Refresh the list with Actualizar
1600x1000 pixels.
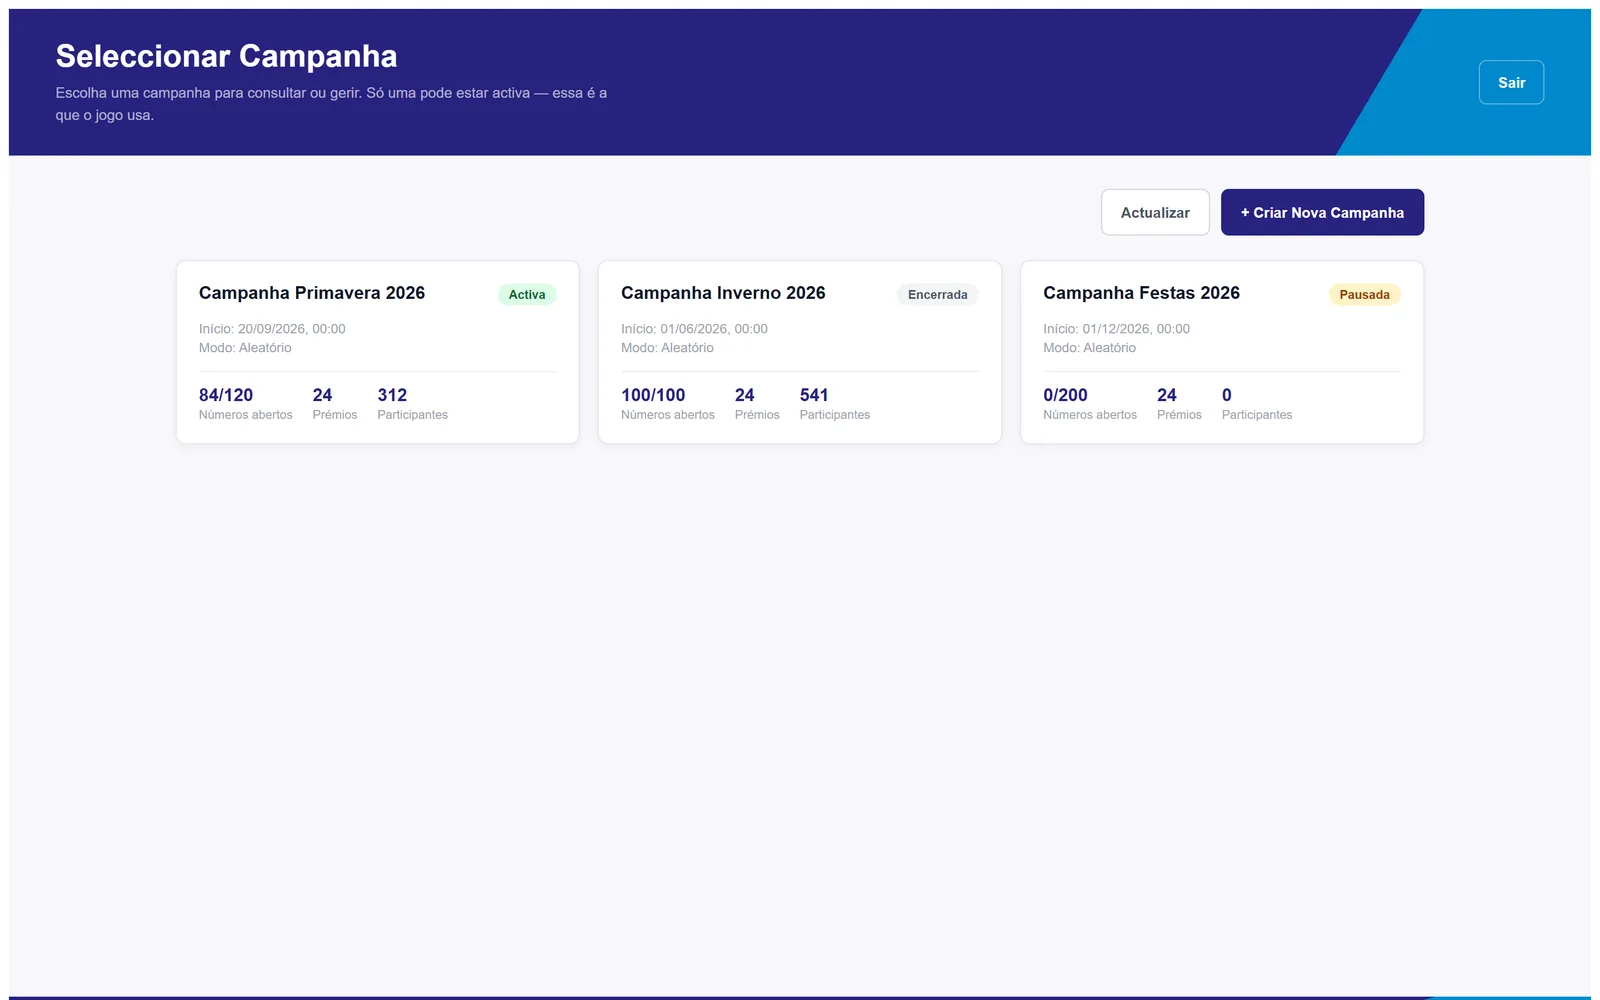[x=1155, y=212]
